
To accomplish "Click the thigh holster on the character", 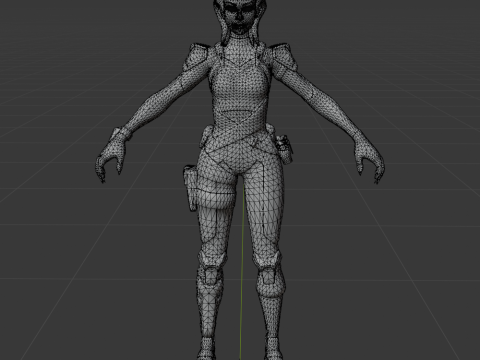I will coord(190,188).
